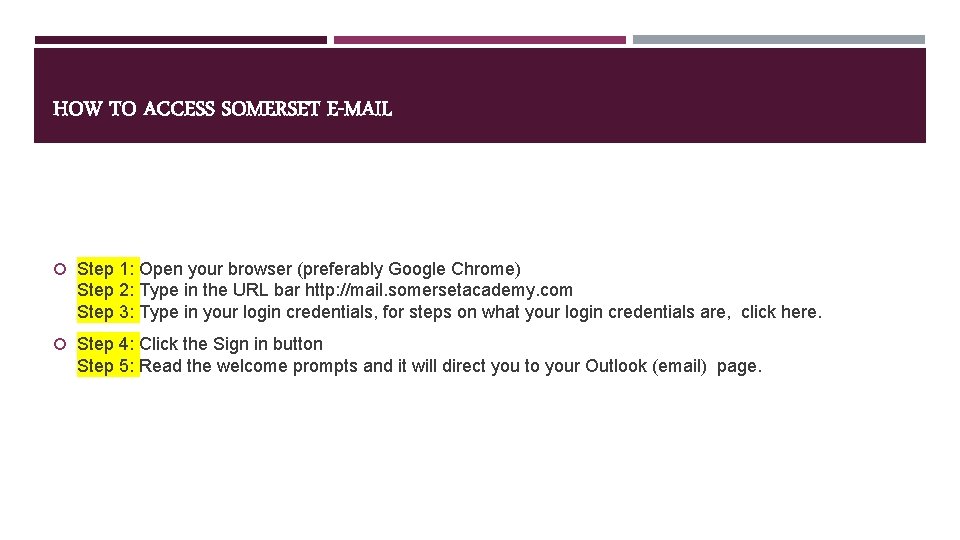Viewport: 960px width, 540px height.
Task: Click the dark maroon accent bar
Action: [181, 40]
